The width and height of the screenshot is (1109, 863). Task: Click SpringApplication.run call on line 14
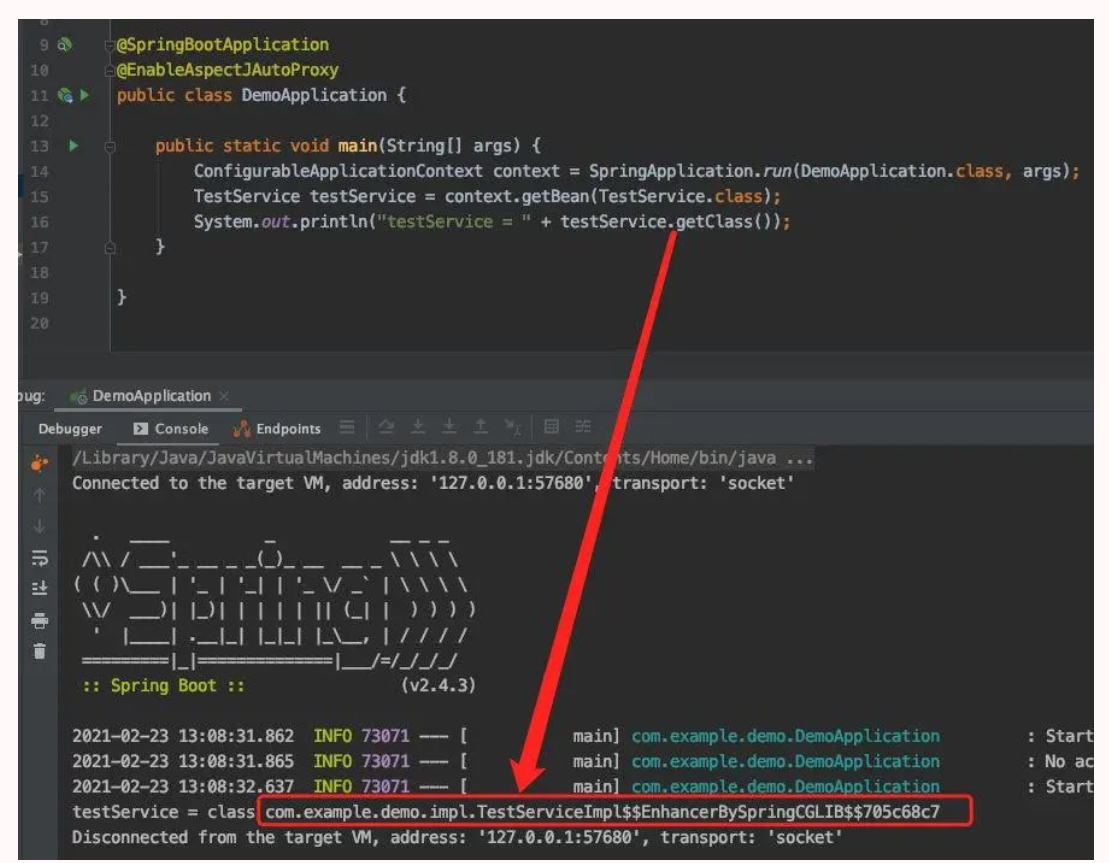point(690,171)
